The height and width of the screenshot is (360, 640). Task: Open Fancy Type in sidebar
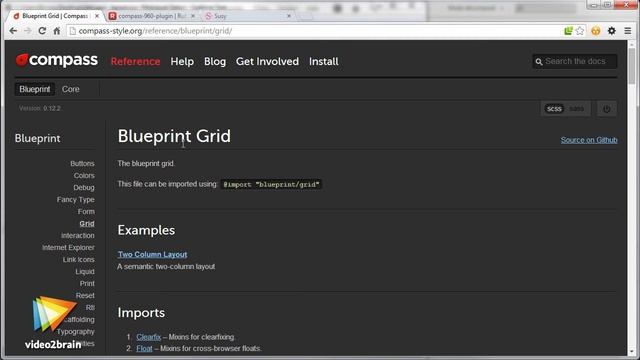coord(76,200)
